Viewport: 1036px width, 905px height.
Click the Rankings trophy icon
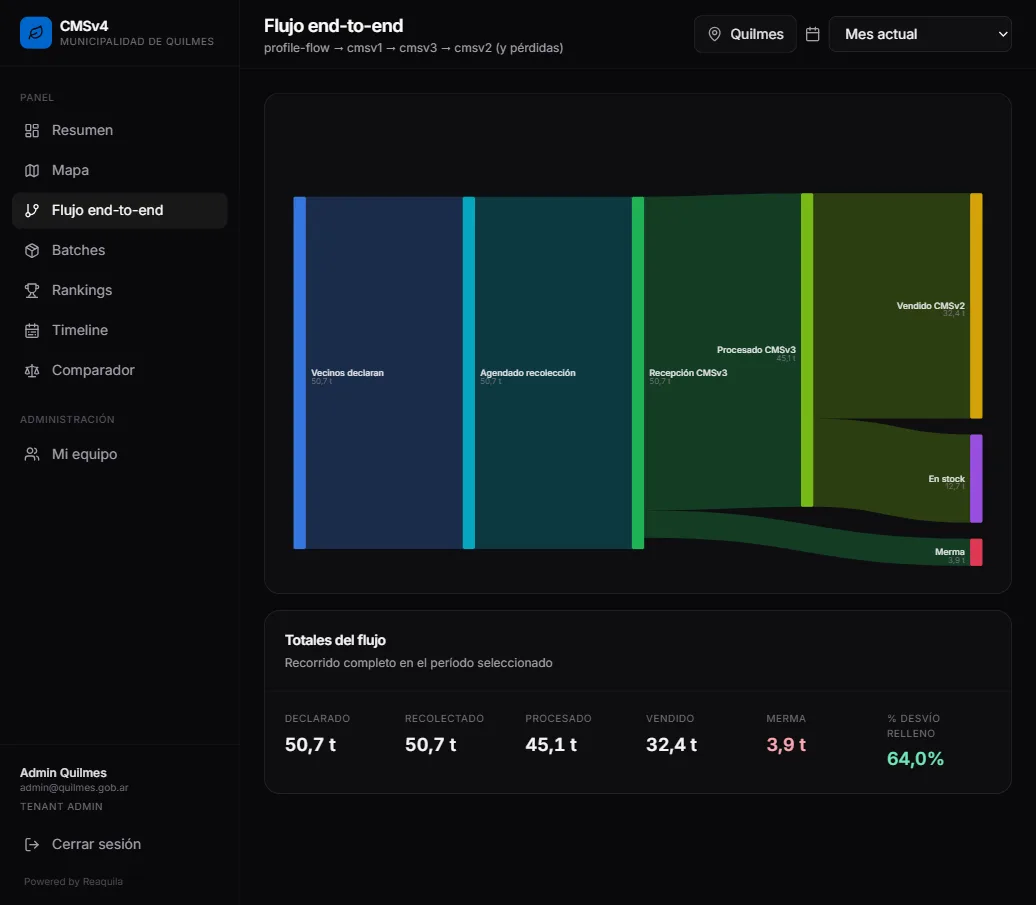click(x=32, y=291)
